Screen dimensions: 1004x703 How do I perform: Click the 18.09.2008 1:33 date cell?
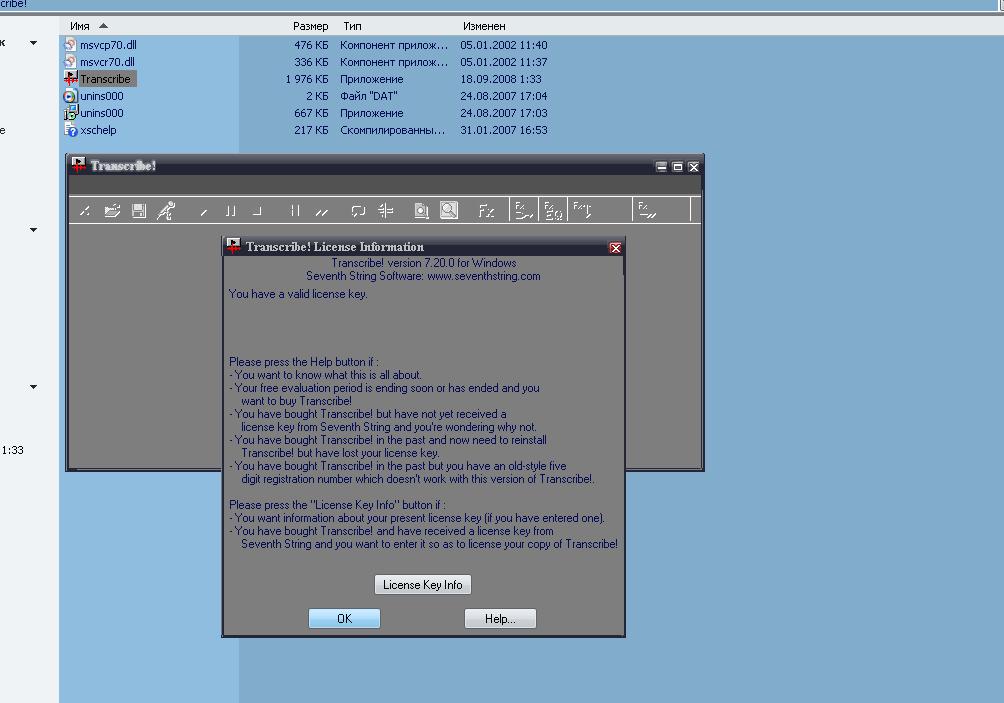(501, 79)
